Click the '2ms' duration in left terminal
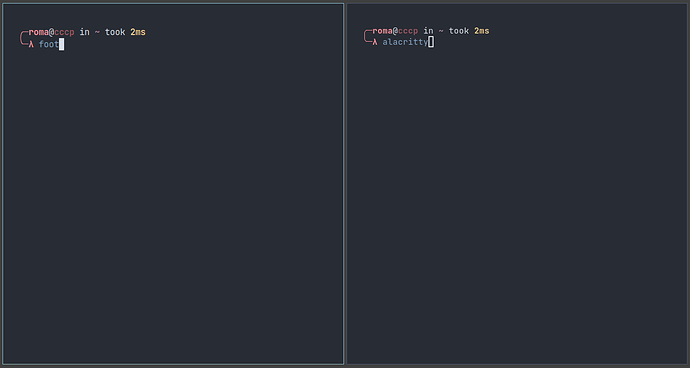 point(138,32)
